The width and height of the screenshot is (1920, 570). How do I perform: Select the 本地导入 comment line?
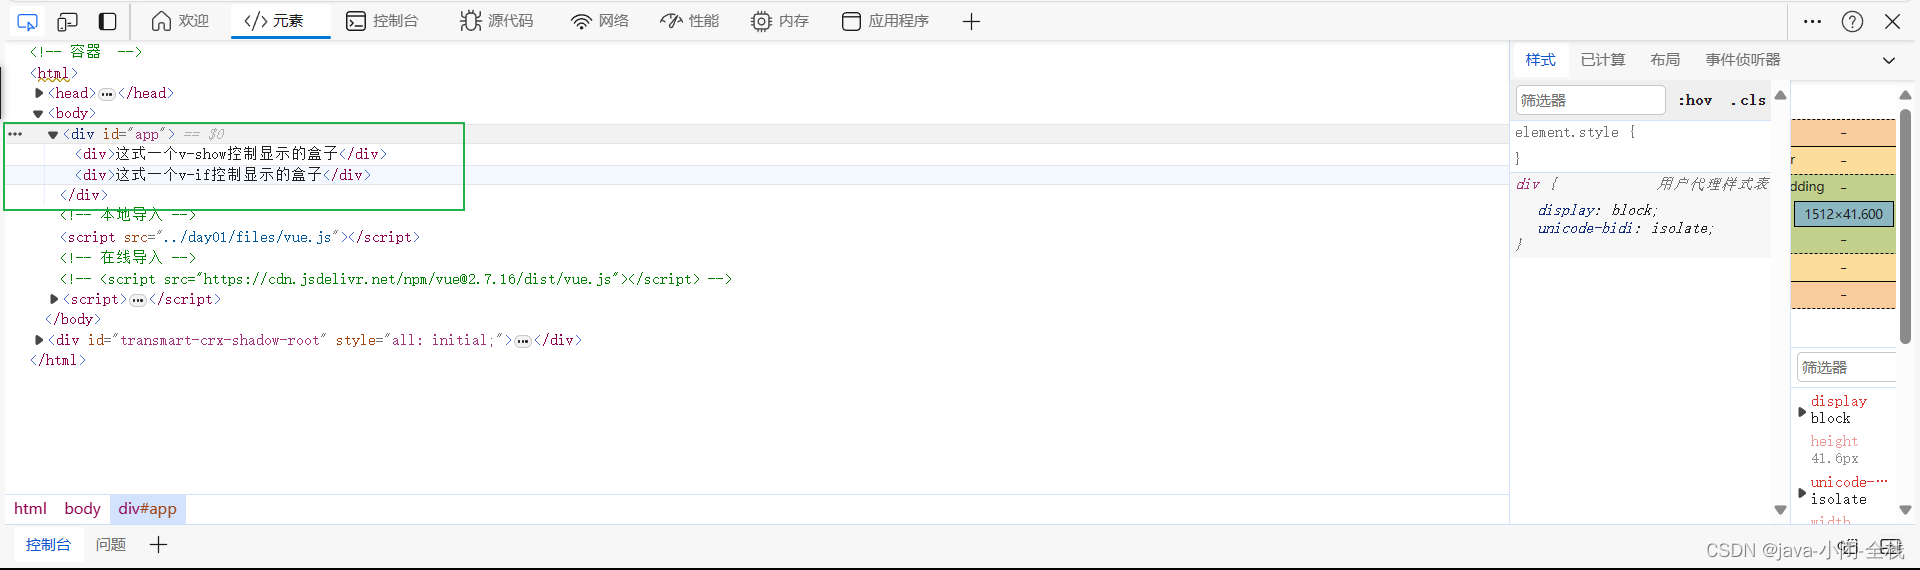tap(128, 216)
